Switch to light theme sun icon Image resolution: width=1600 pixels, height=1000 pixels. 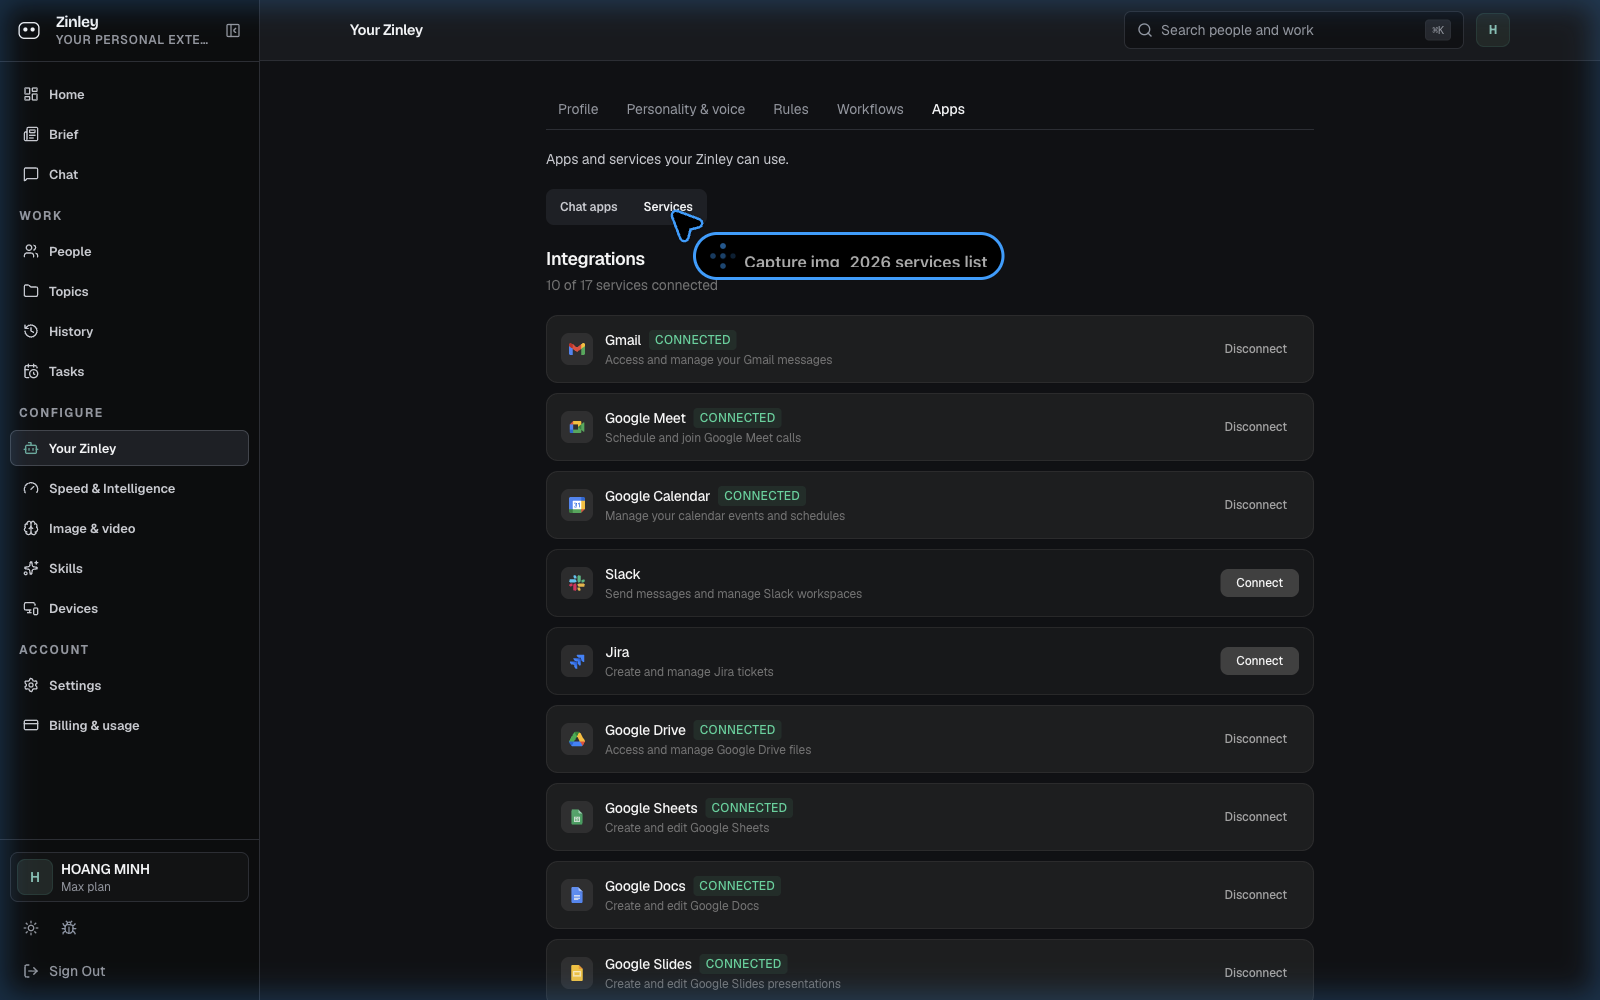coord(31,928)
